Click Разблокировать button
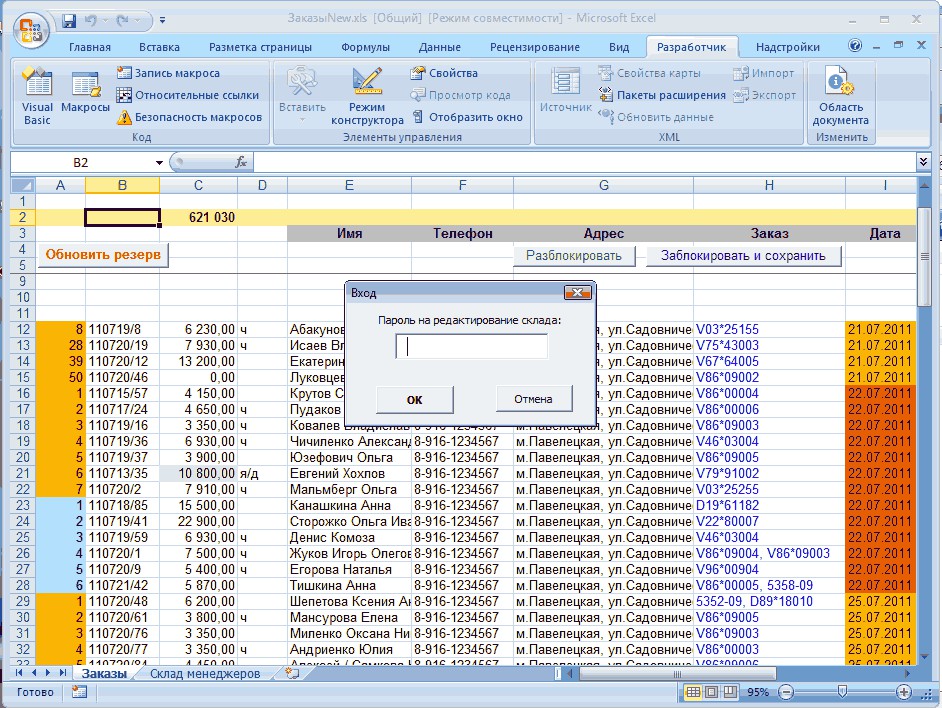 coord(574,255)
